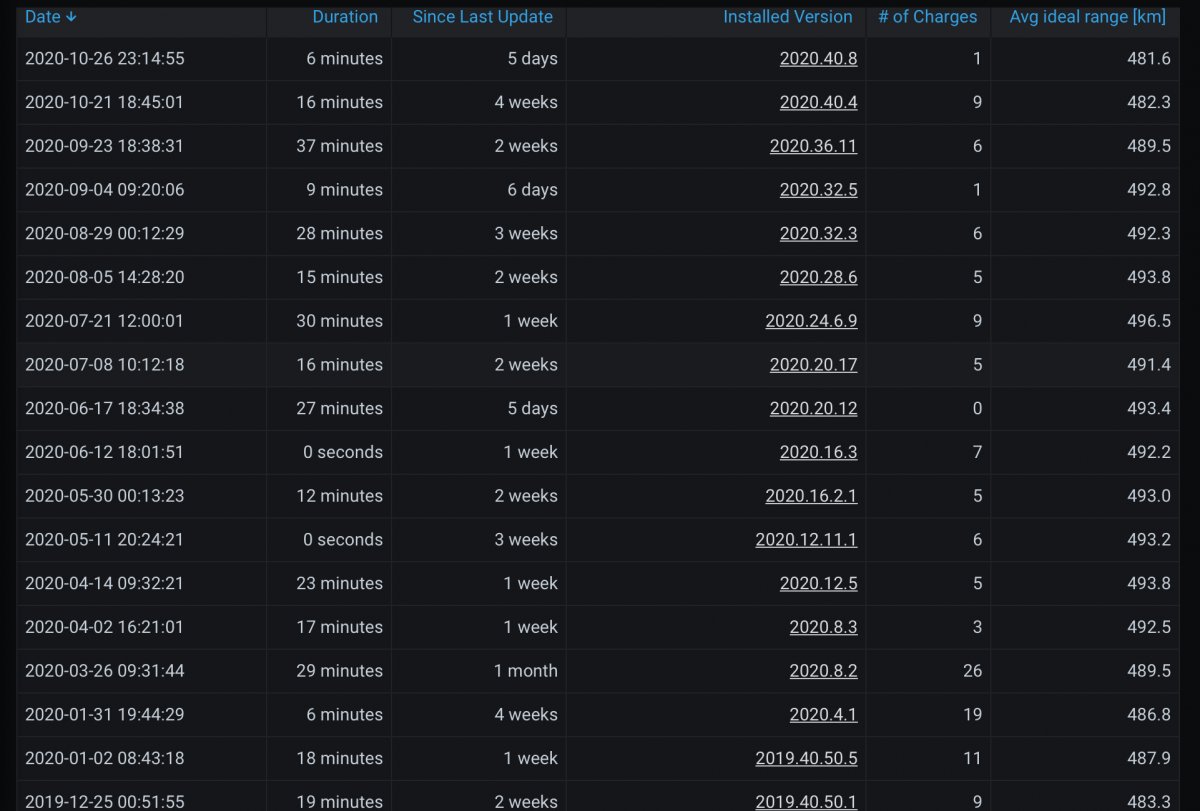
Task: Sort by Since Last Update column
Action: [x=482, y=17]
